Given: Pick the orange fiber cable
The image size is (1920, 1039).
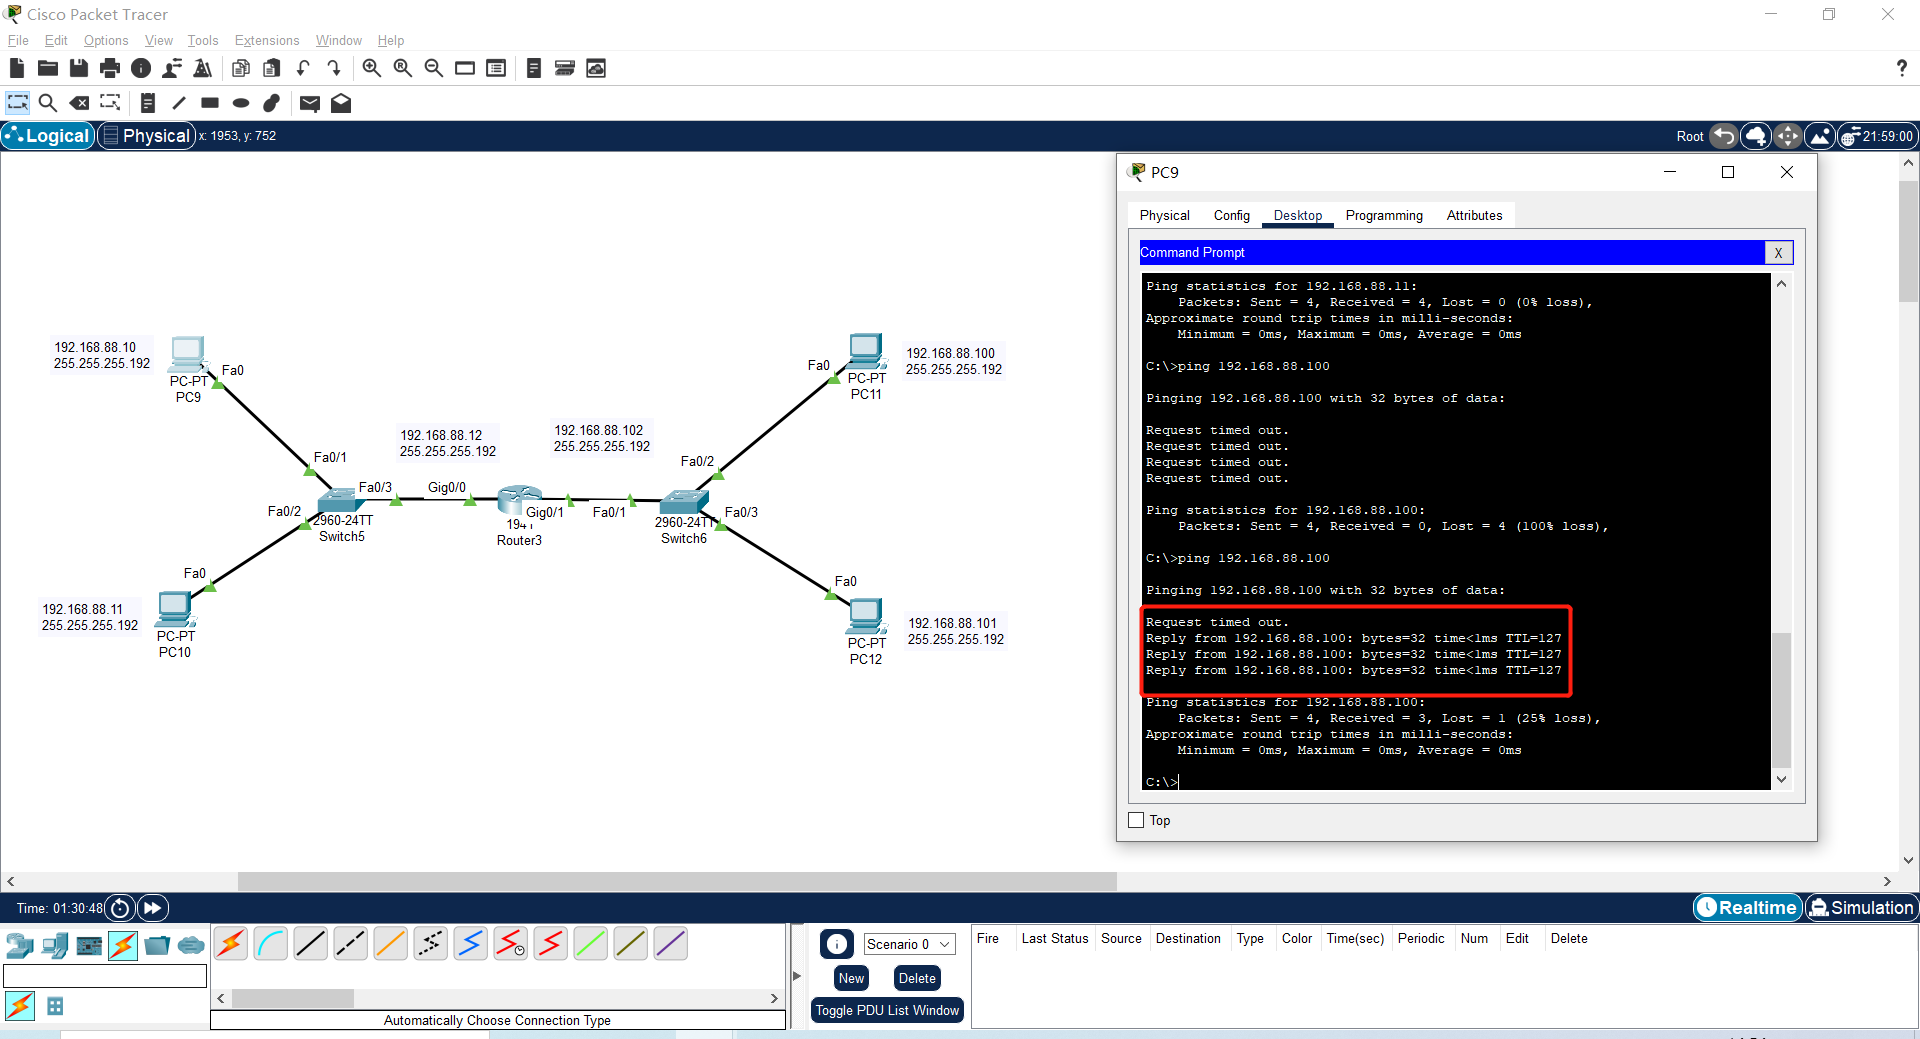Looking at the screenshot, I should click(x=391, y=943).
